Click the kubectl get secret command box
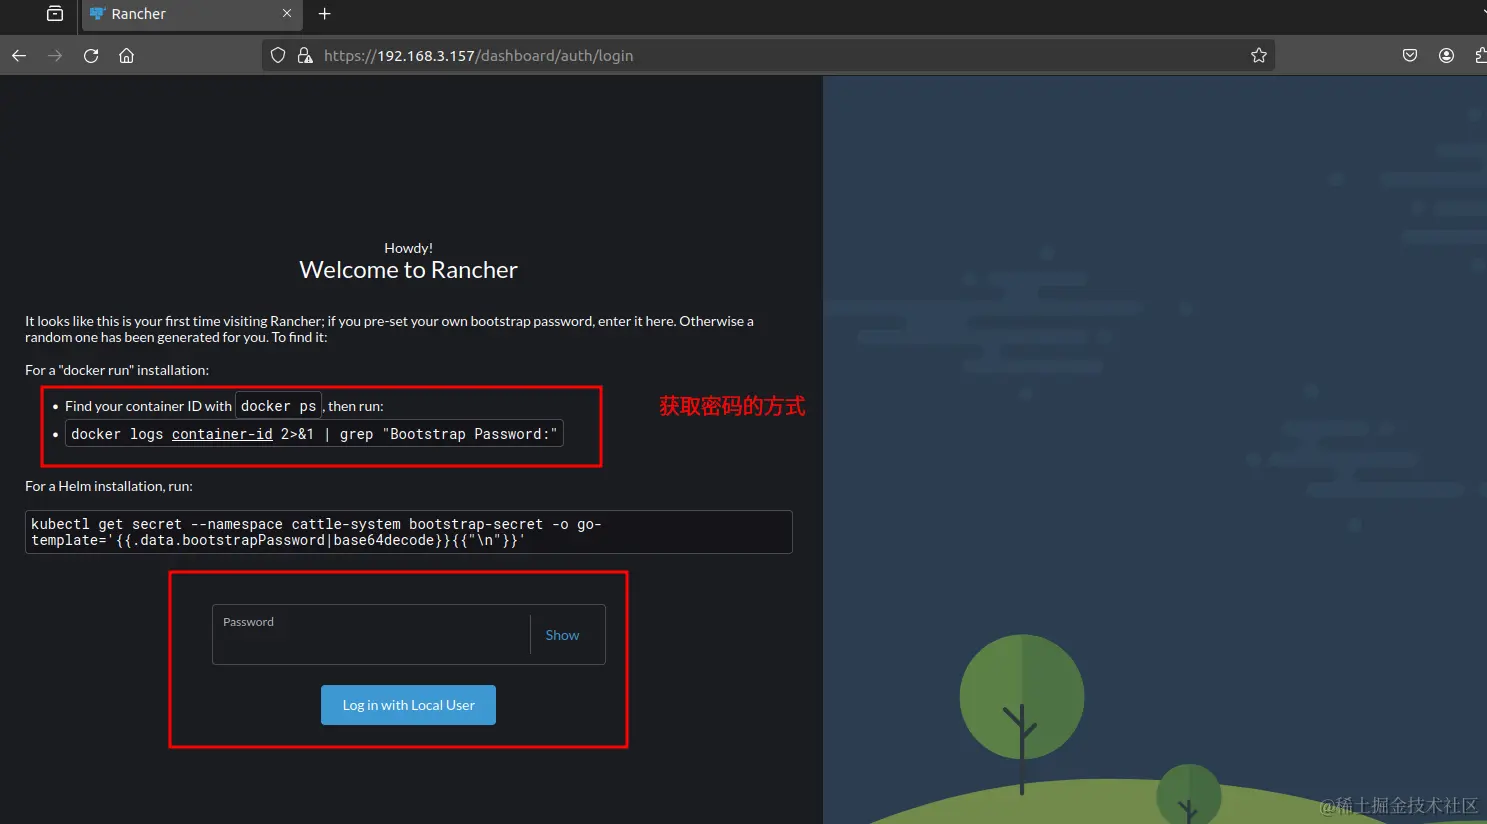 coord(409,532)
